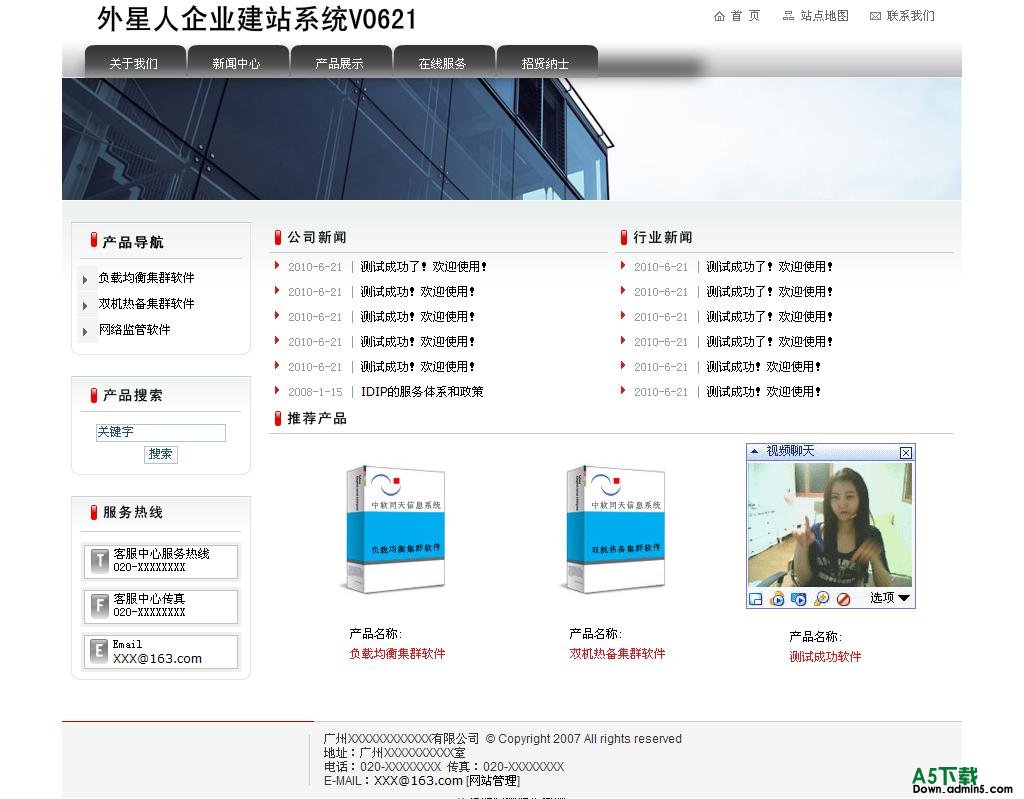Open the first industry news 测试成功了！欢迎使用！
1024x799 pixels.
pyautogui.click(x=769, y=267)
